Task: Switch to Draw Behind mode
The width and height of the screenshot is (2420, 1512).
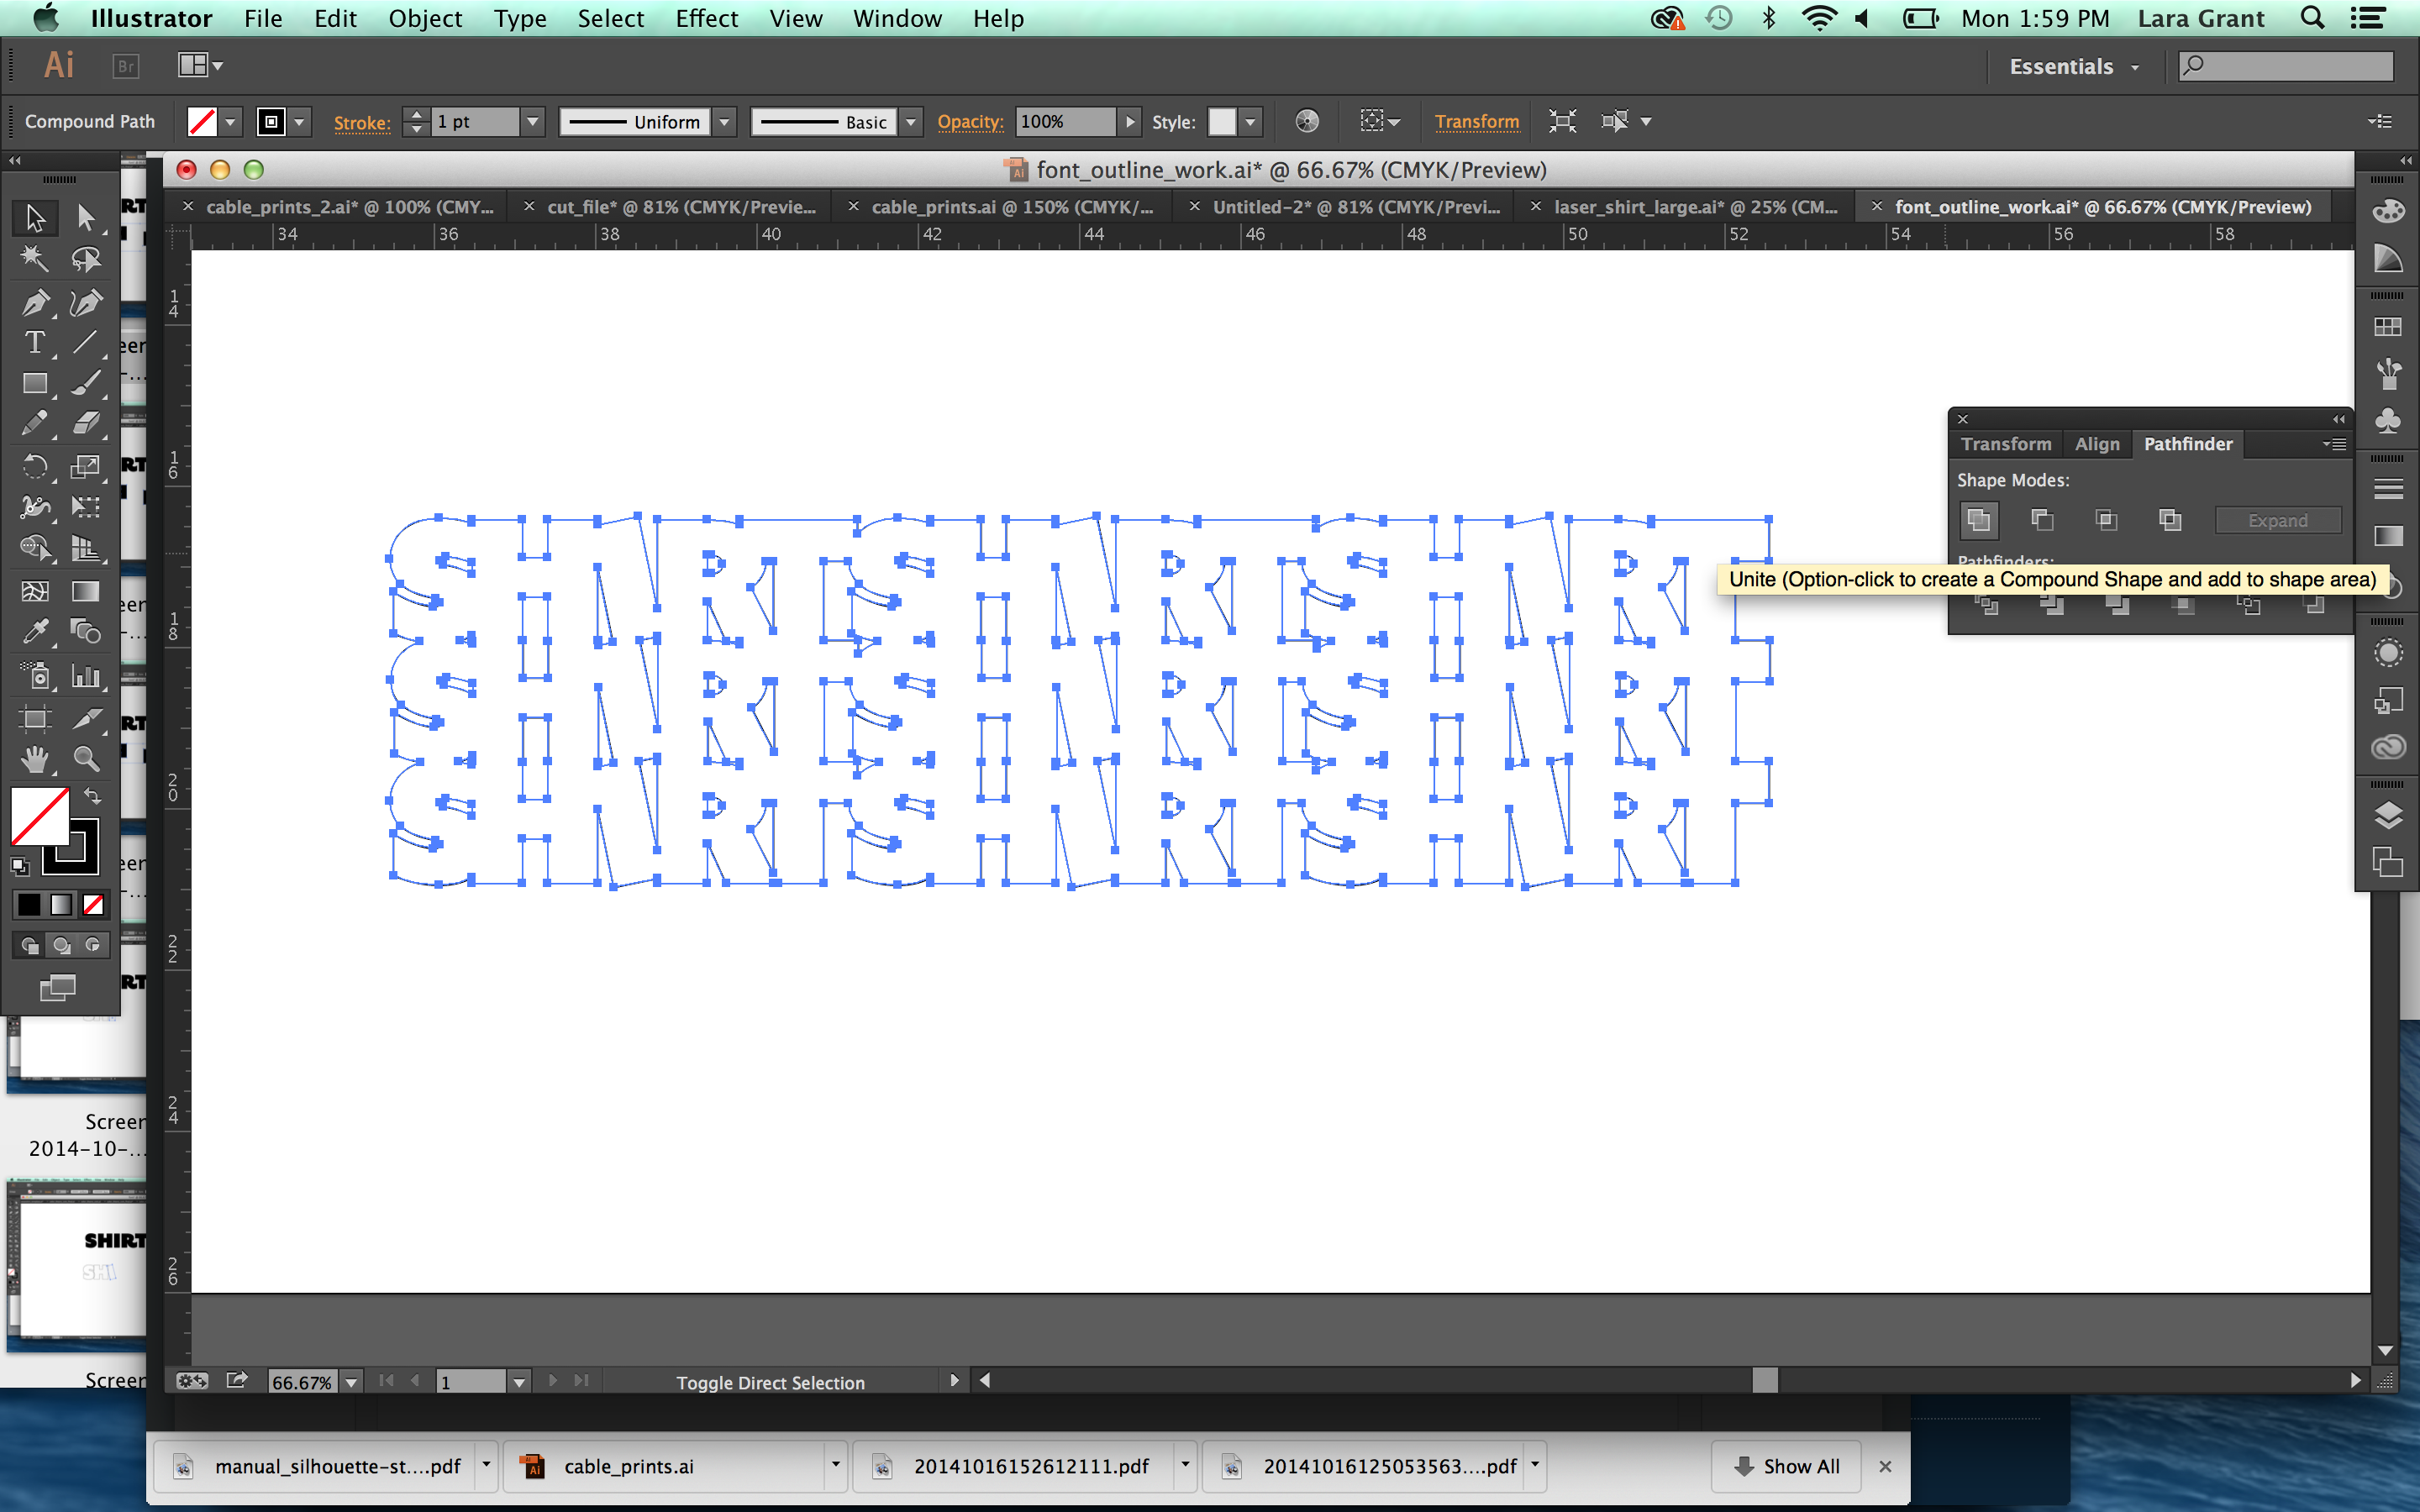Action: click(x=62, y=945)
